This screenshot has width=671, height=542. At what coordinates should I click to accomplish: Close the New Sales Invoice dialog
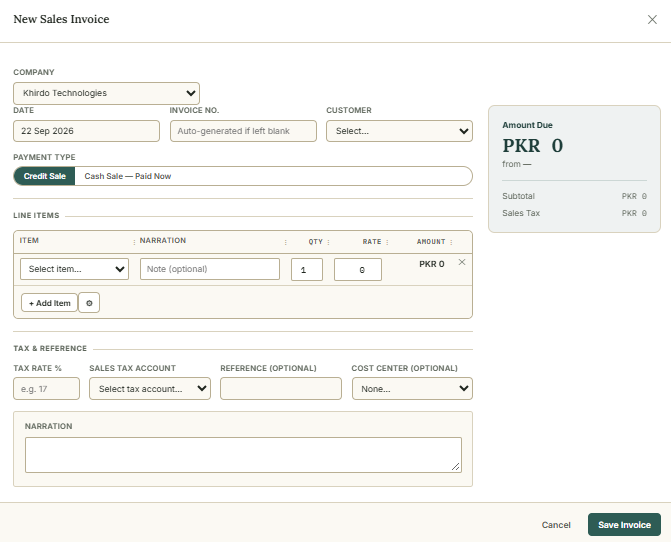(652, 20)
